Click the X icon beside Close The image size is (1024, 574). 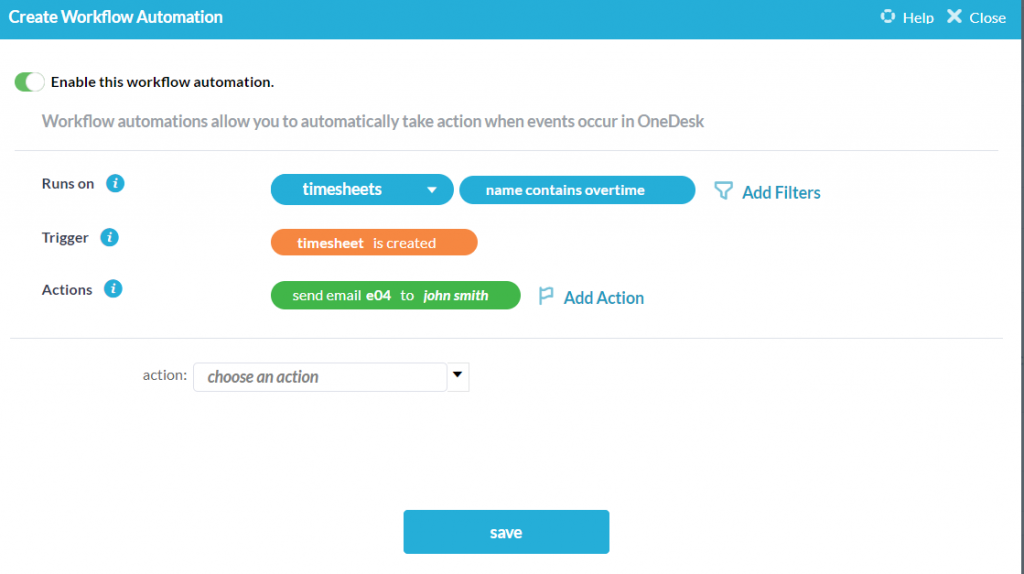point(954,17)
